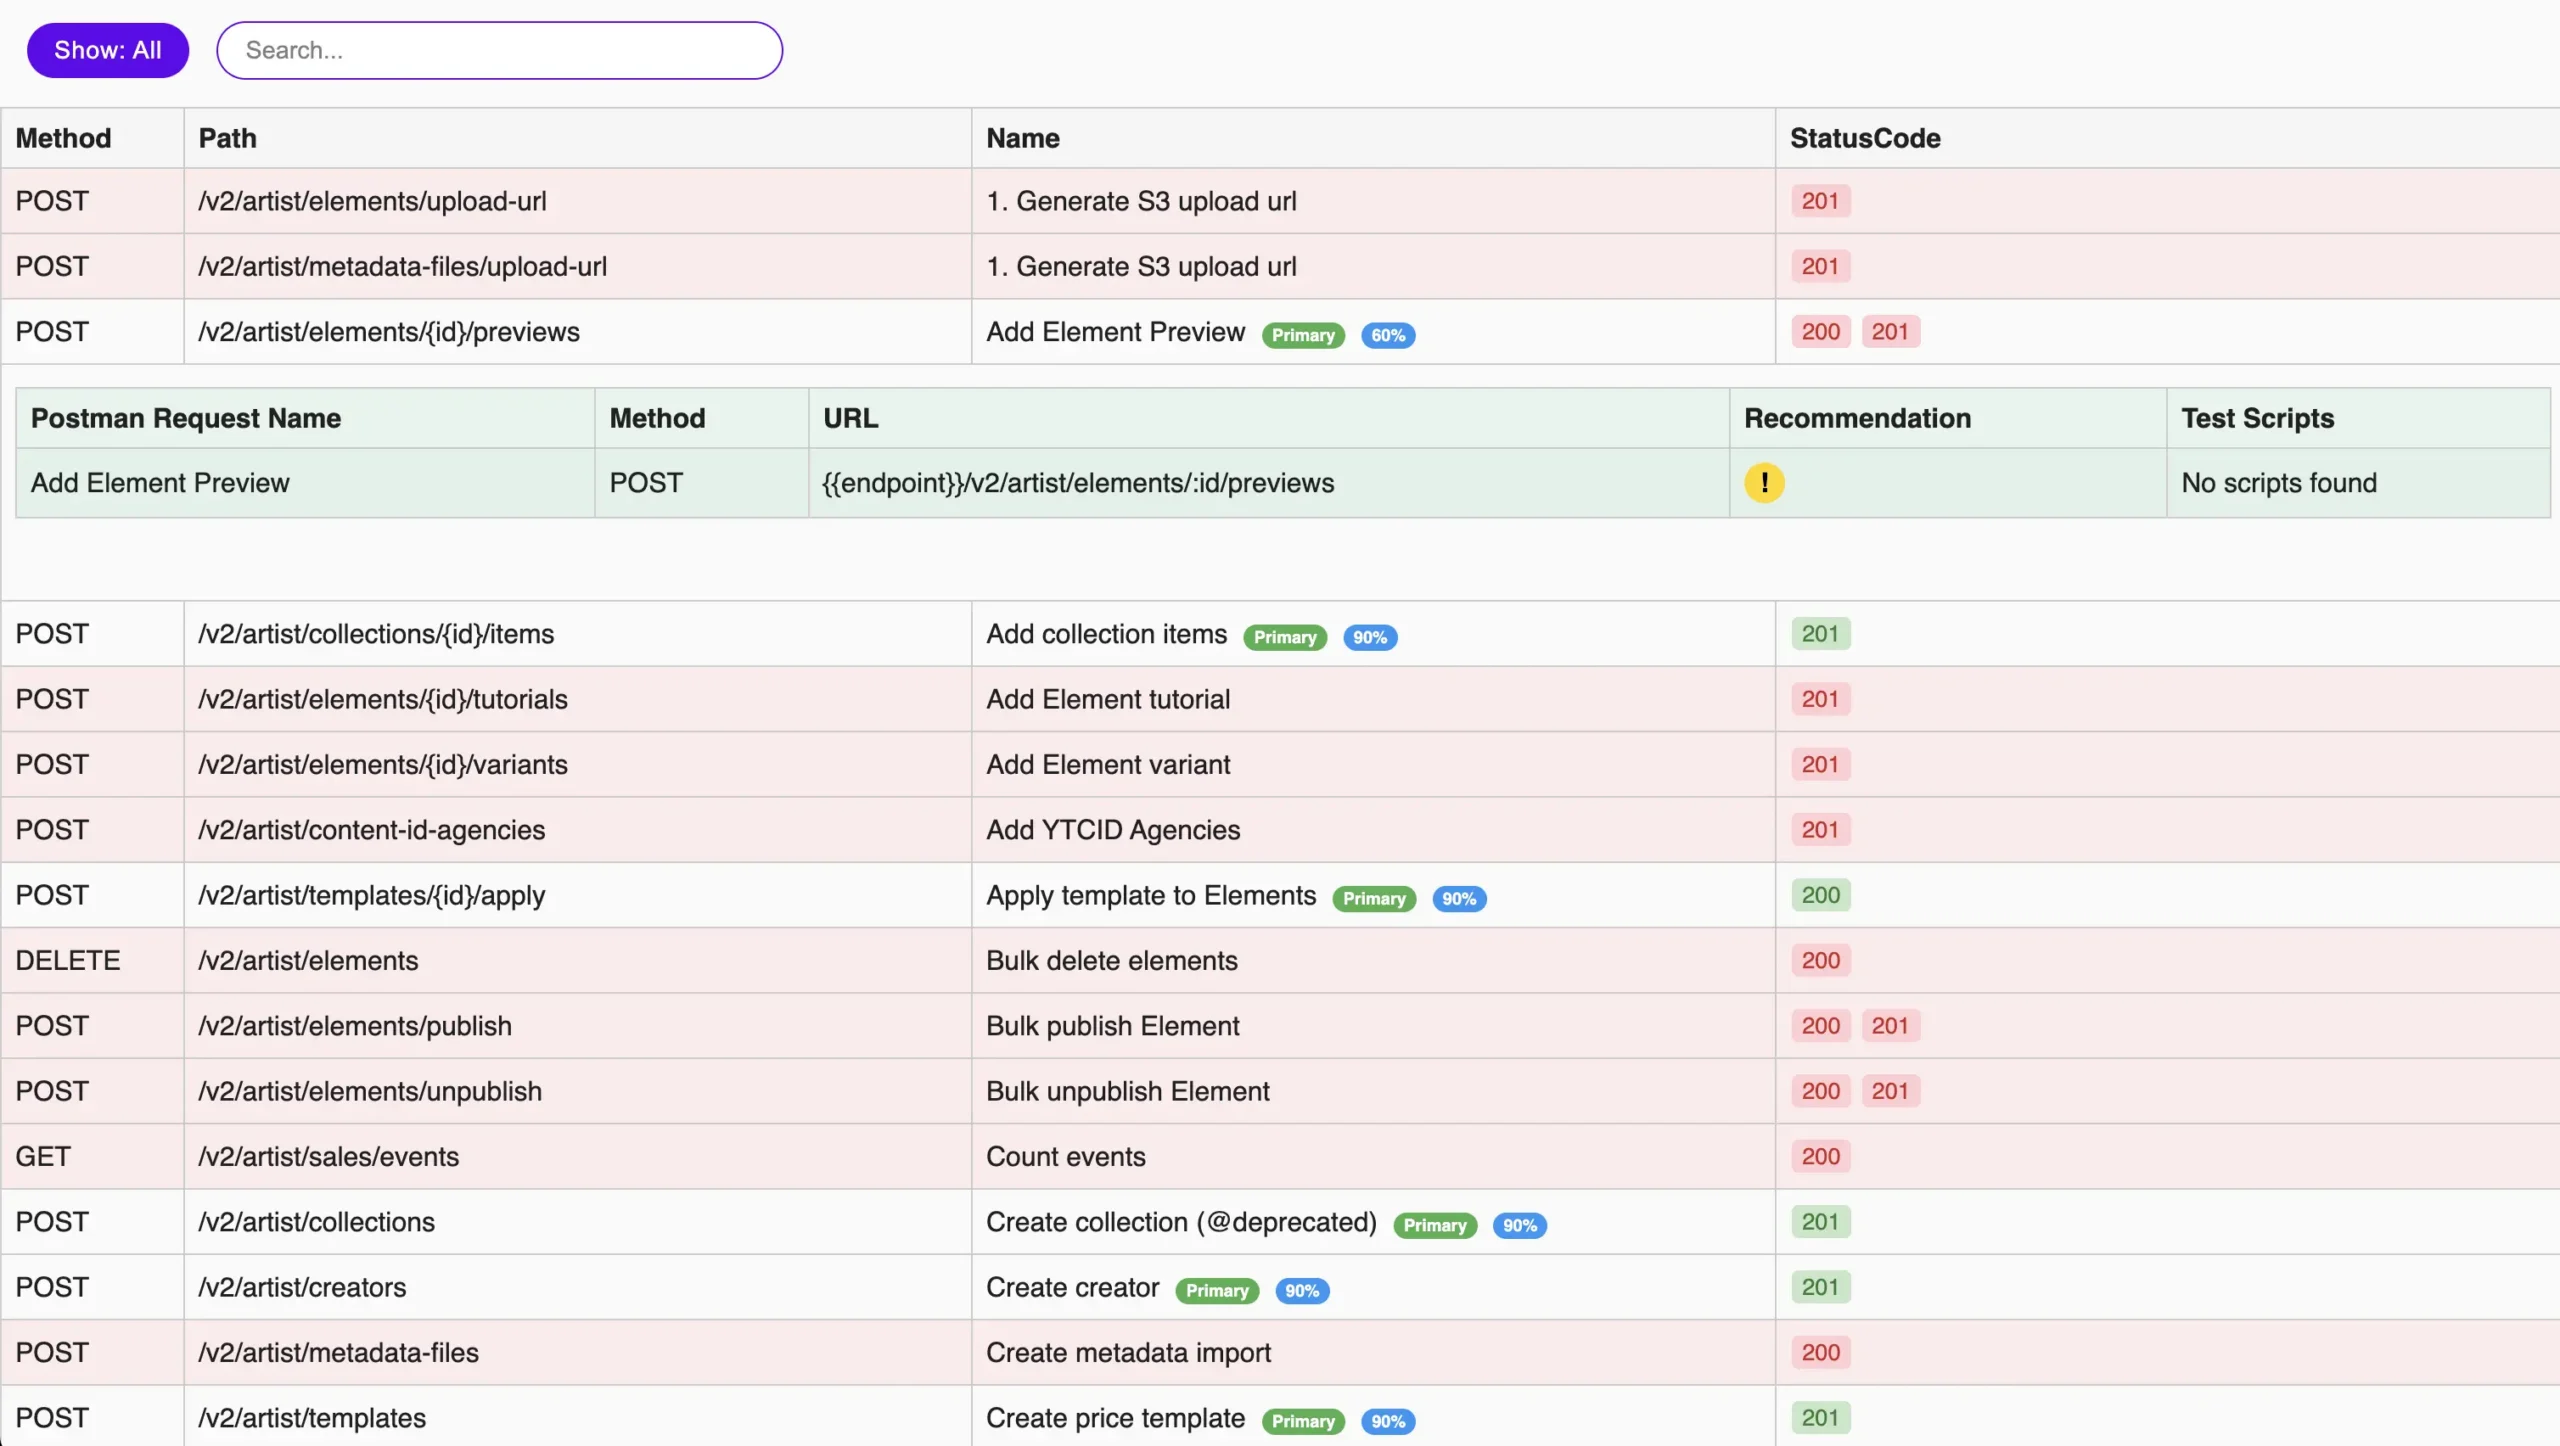Viewport: 2560px width, 1446px height.
Task: Click the 200 status badge for Count events
Action: click(x=1819, y=1156)
